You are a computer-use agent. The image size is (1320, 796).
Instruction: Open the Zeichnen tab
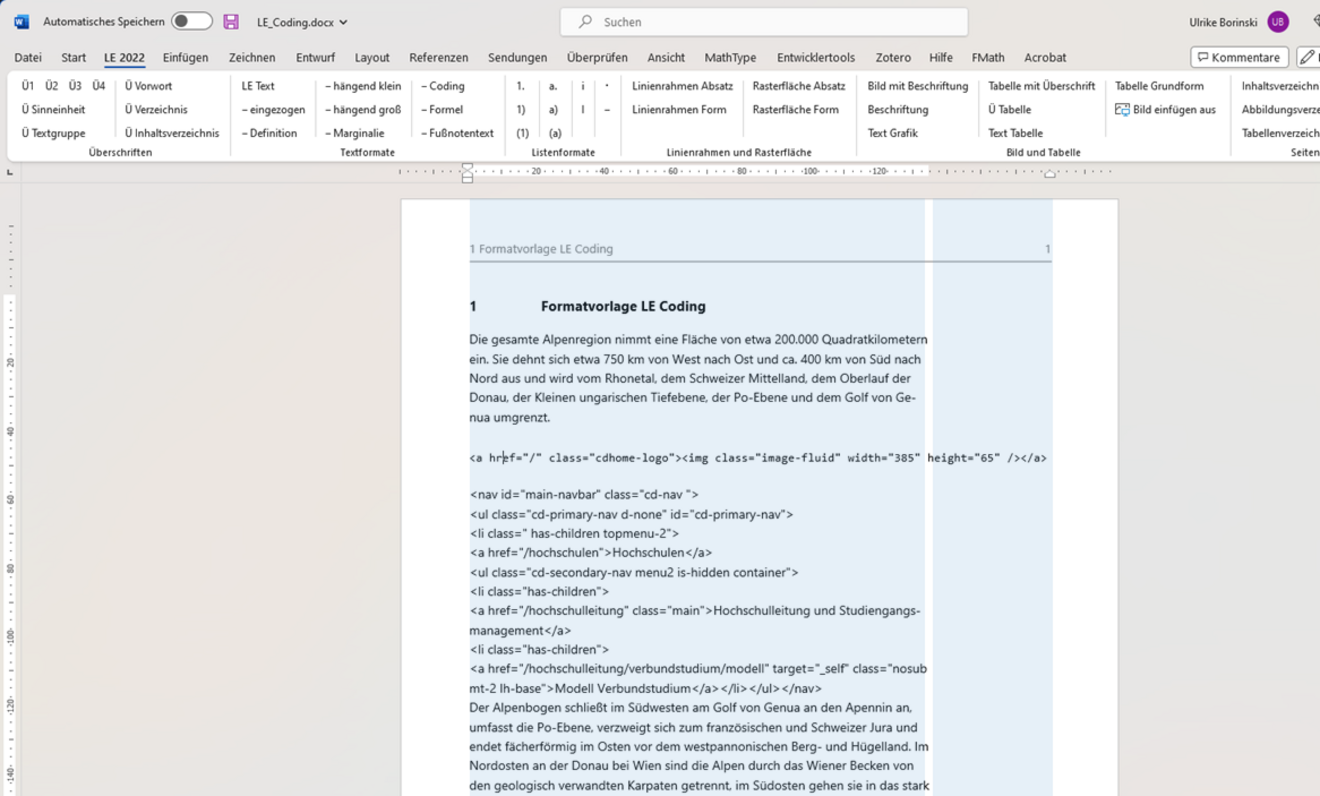[252, 58]
